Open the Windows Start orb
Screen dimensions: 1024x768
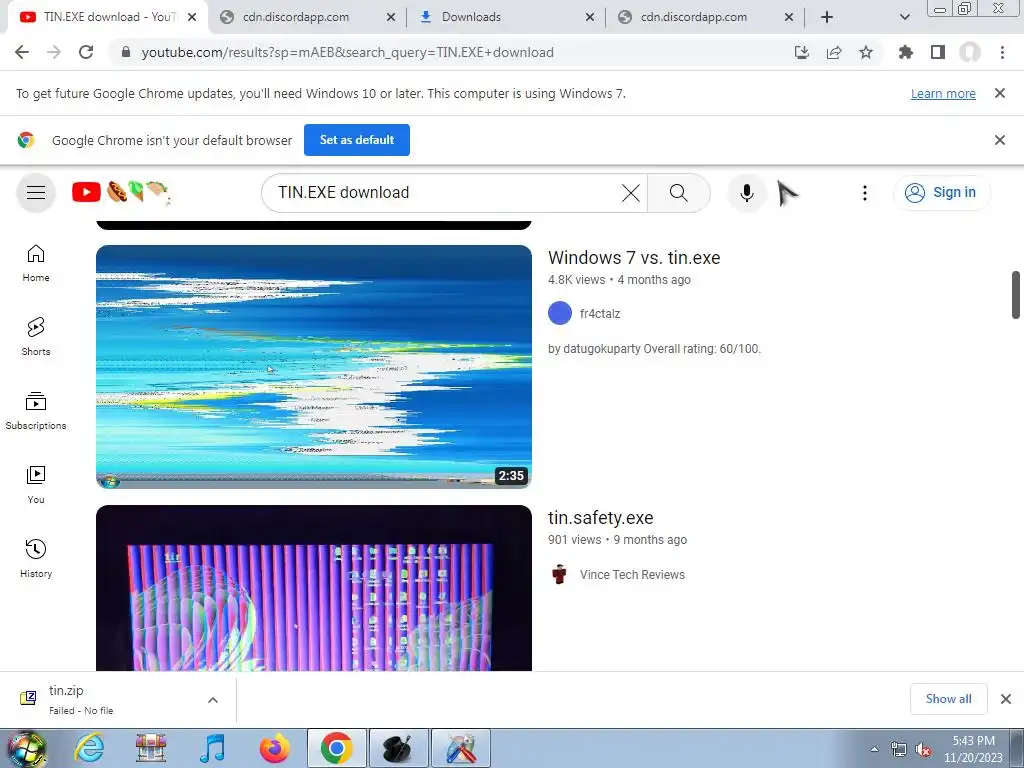coord(27,748)
